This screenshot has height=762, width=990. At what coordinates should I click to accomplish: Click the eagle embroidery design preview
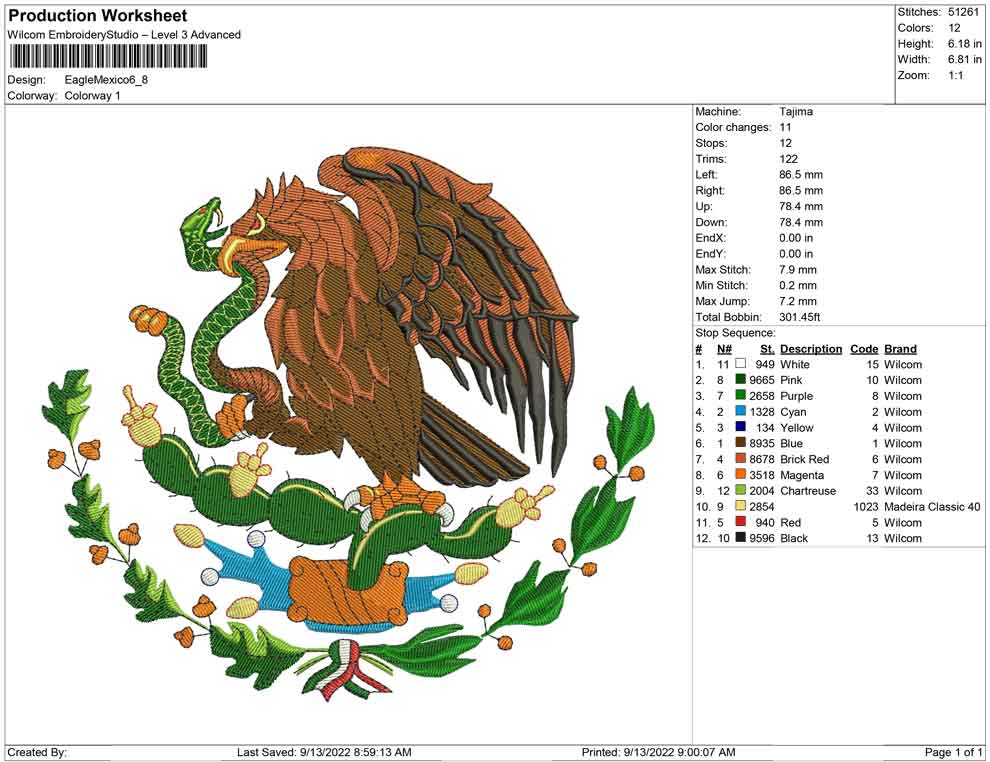(349, 424)
